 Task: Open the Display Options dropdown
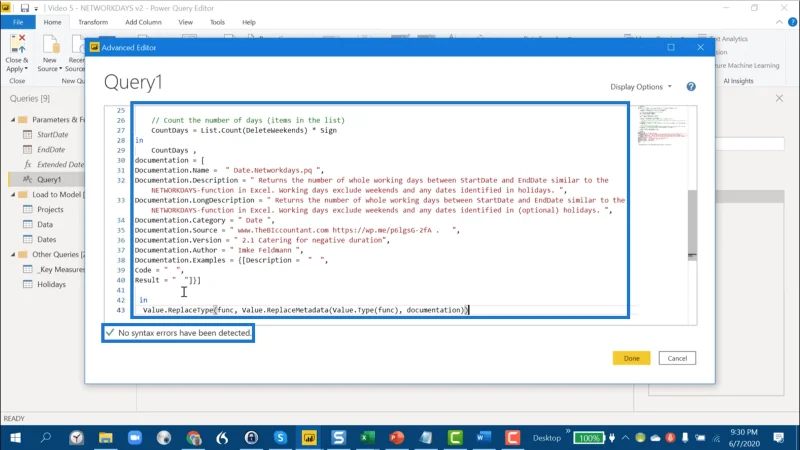click(x=641, y=87)
